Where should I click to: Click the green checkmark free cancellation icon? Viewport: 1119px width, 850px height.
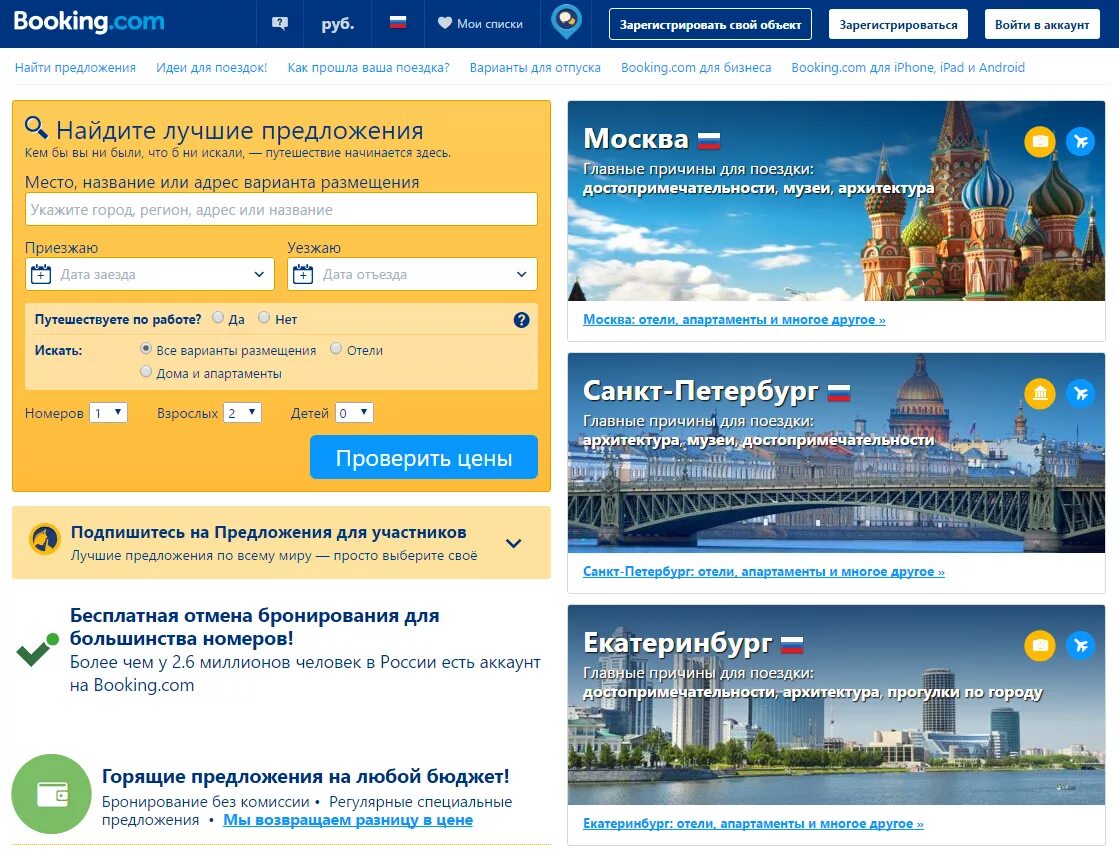point(37,649)
